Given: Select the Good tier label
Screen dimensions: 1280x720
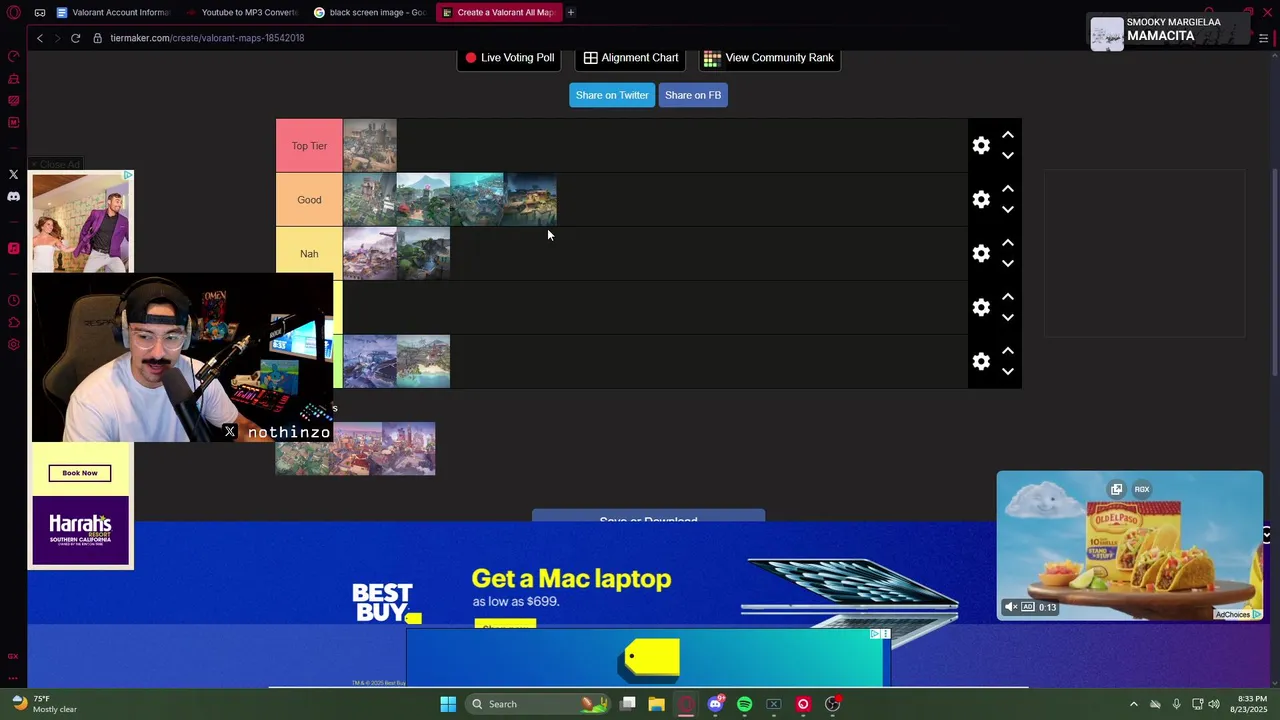Looking at the screenshot, I should point(309,200).
